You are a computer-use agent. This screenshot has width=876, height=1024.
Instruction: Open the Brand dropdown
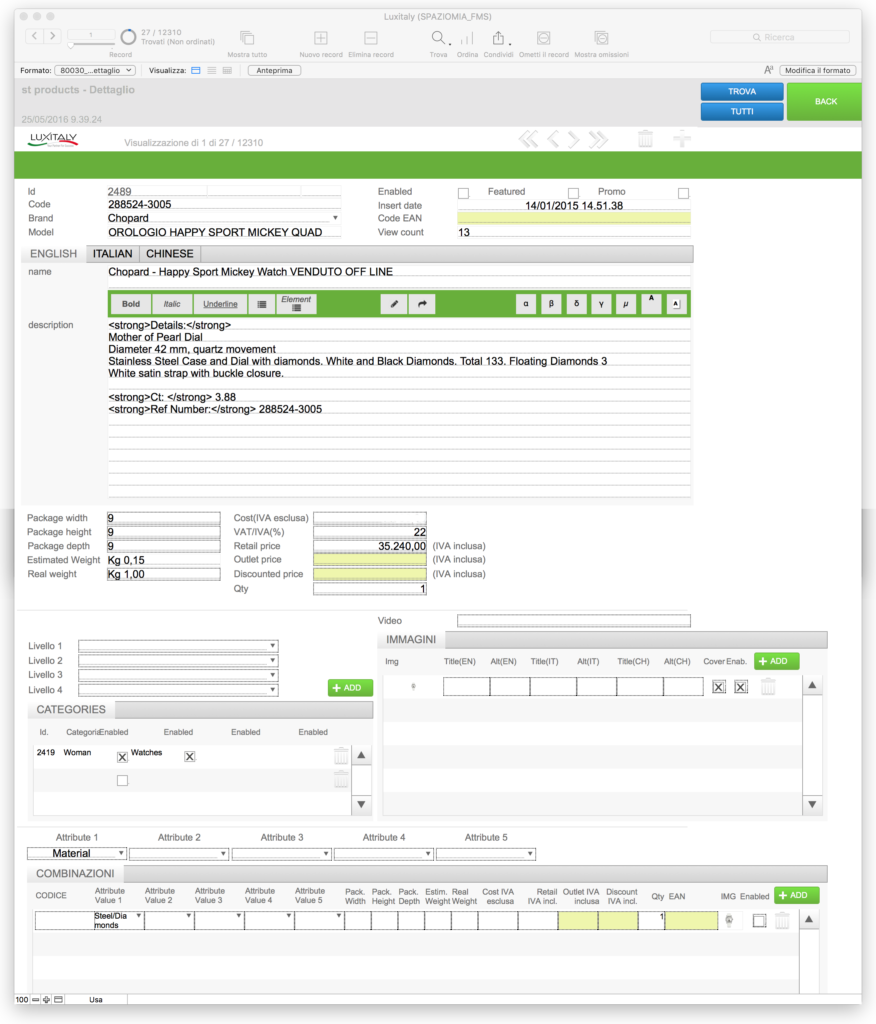pyautogui.click(x=335, y=218)
